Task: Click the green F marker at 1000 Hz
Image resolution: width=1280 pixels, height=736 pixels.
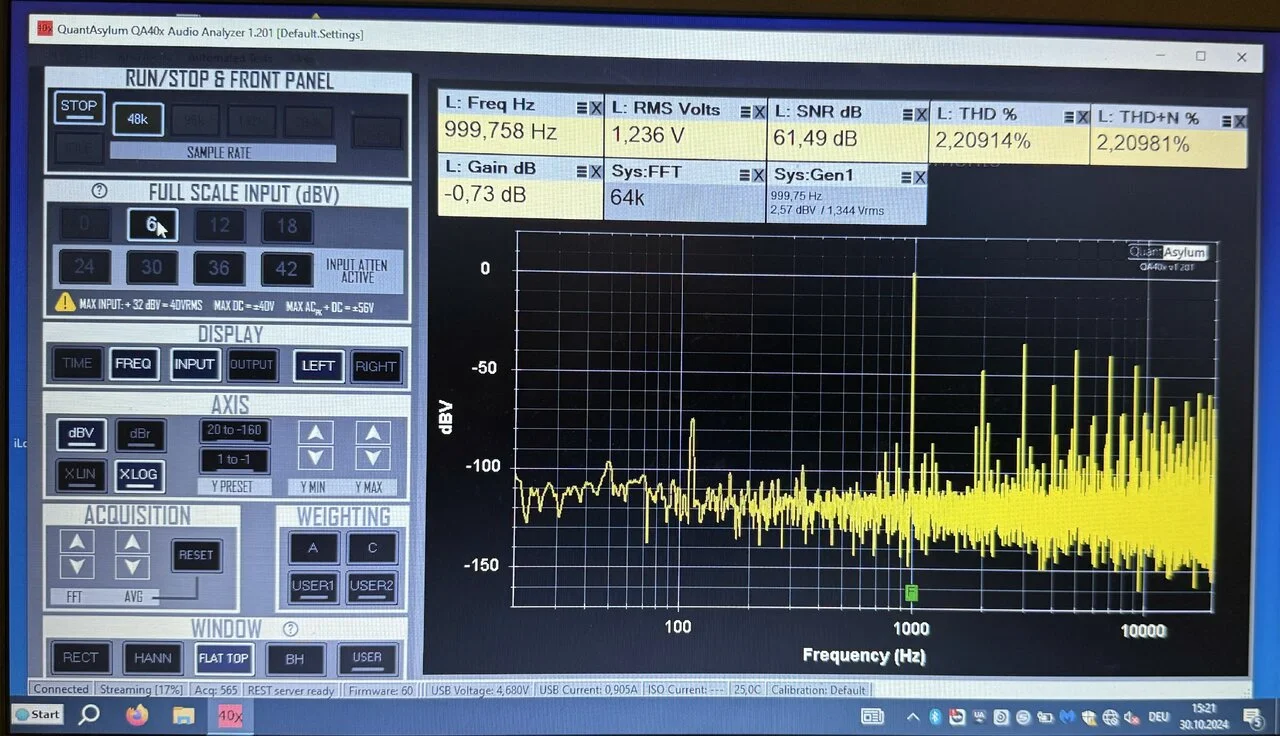Action: pyautogui.click(x=911, y=593)
